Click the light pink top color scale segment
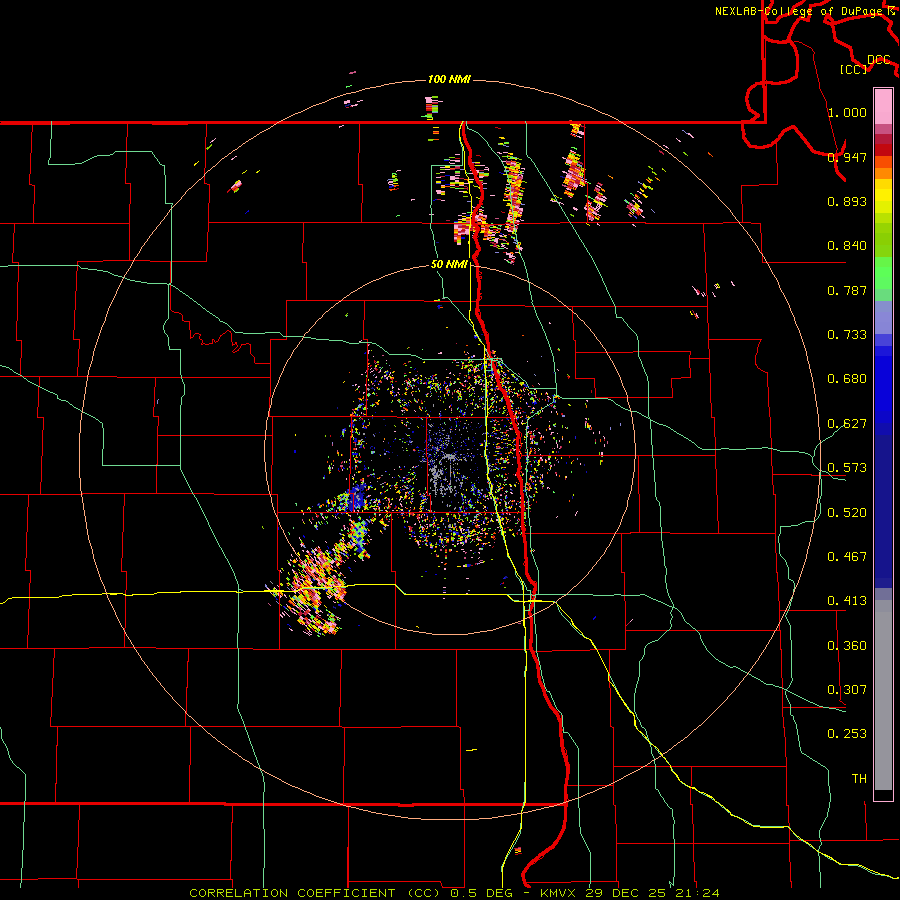The width and height of the screenshot is (900, 900). click(883, 107)
